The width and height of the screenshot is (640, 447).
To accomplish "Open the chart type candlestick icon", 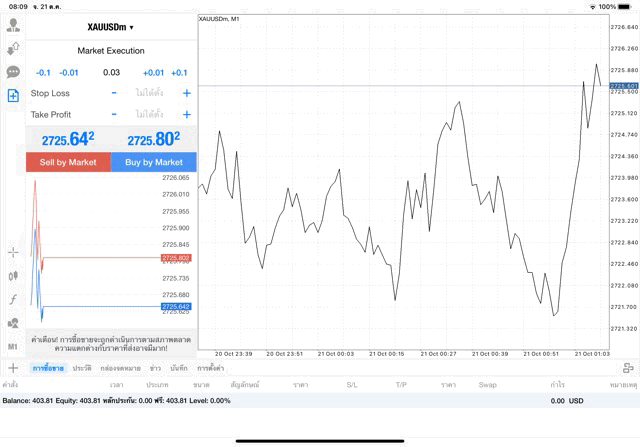I will click(13, 275).
